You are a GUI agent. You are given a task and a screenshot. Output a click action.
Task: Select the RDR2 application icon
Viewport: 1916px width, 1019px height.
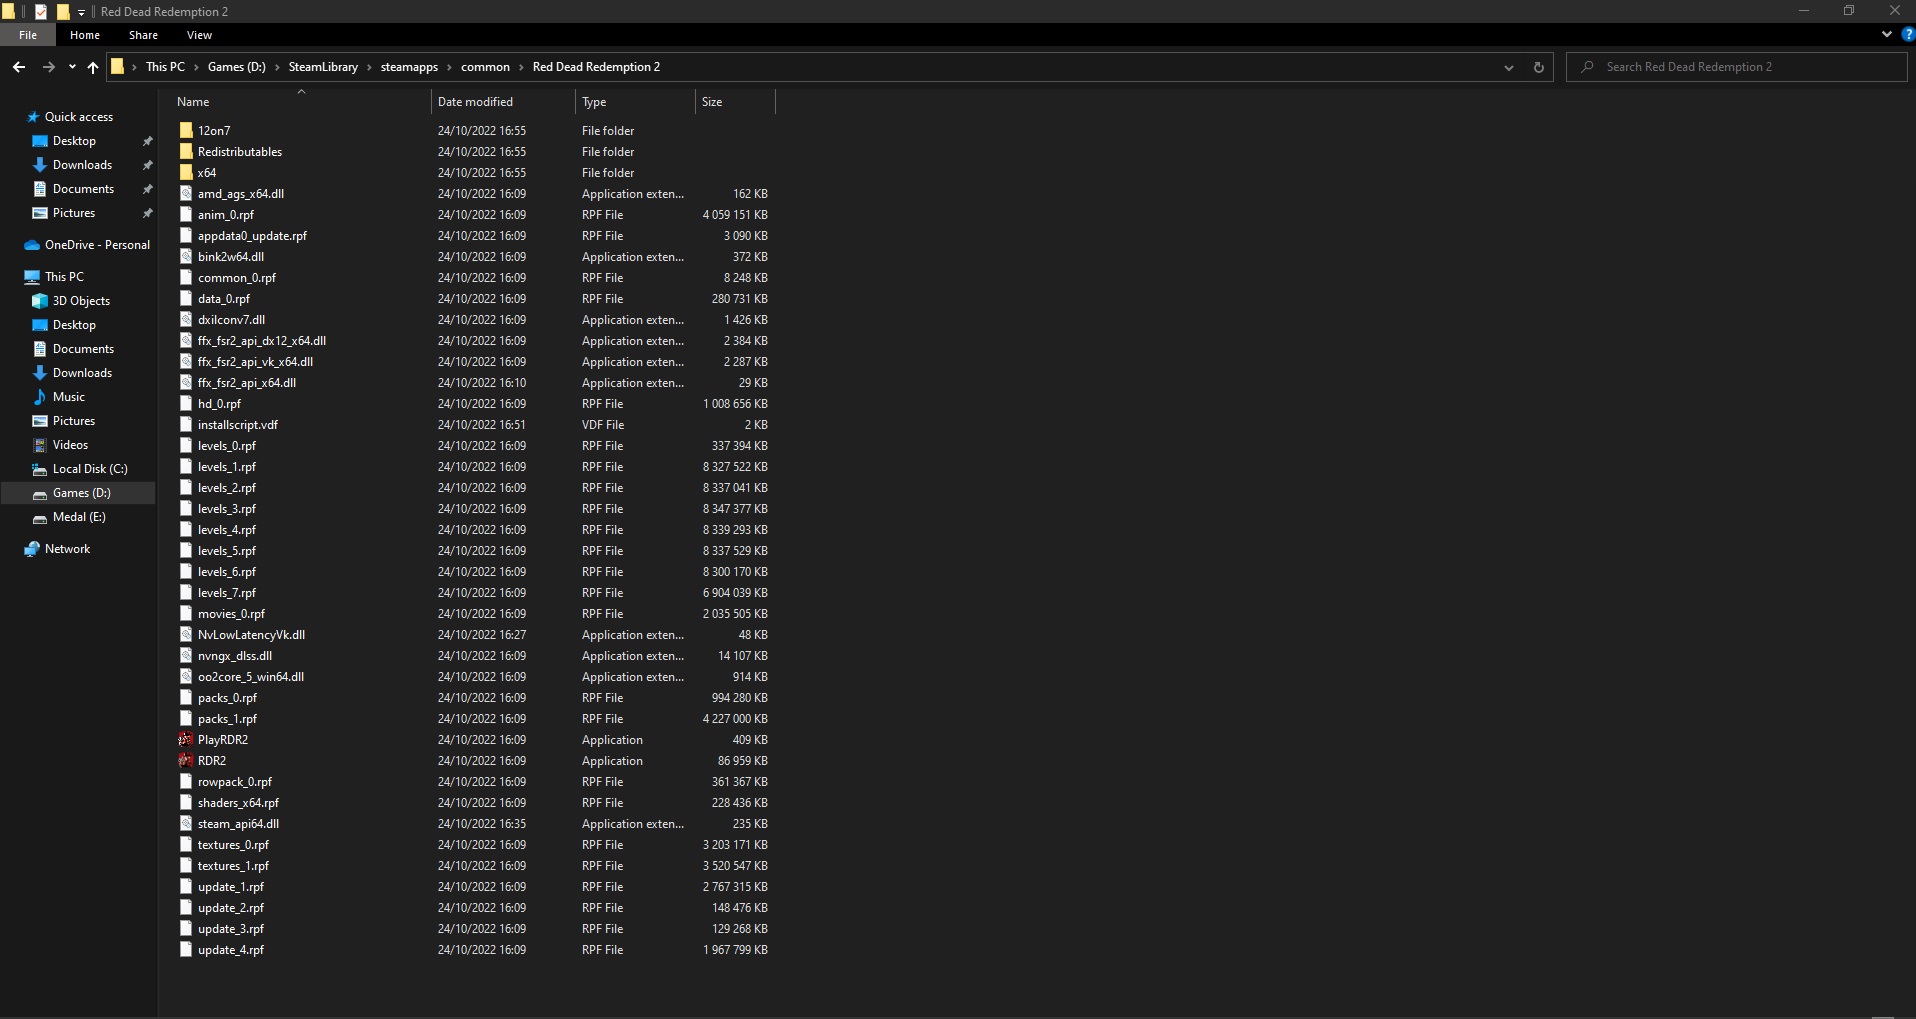[x=186, y=761]
